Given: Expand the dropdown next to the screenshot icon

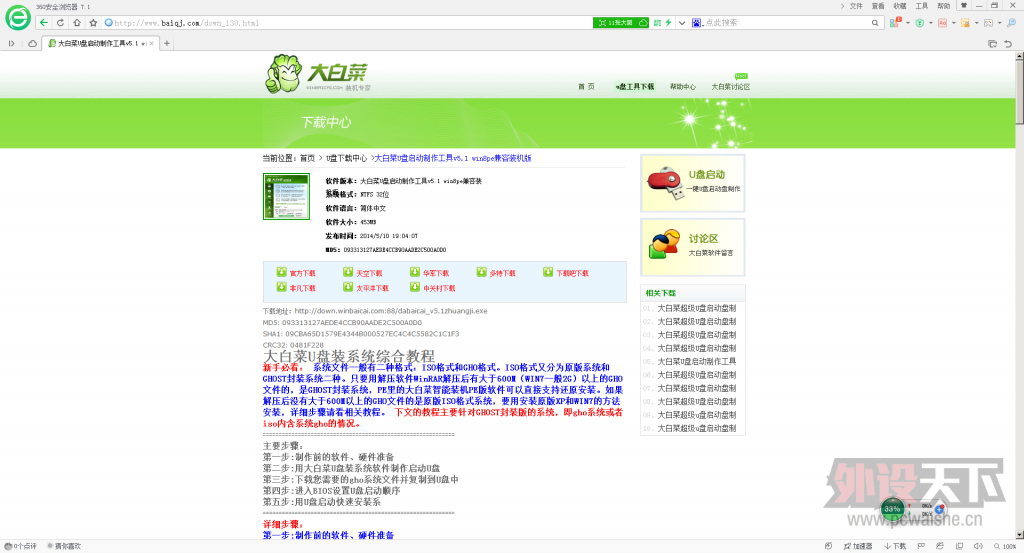Looking at the screenshot, I should [x=999, y=23].
